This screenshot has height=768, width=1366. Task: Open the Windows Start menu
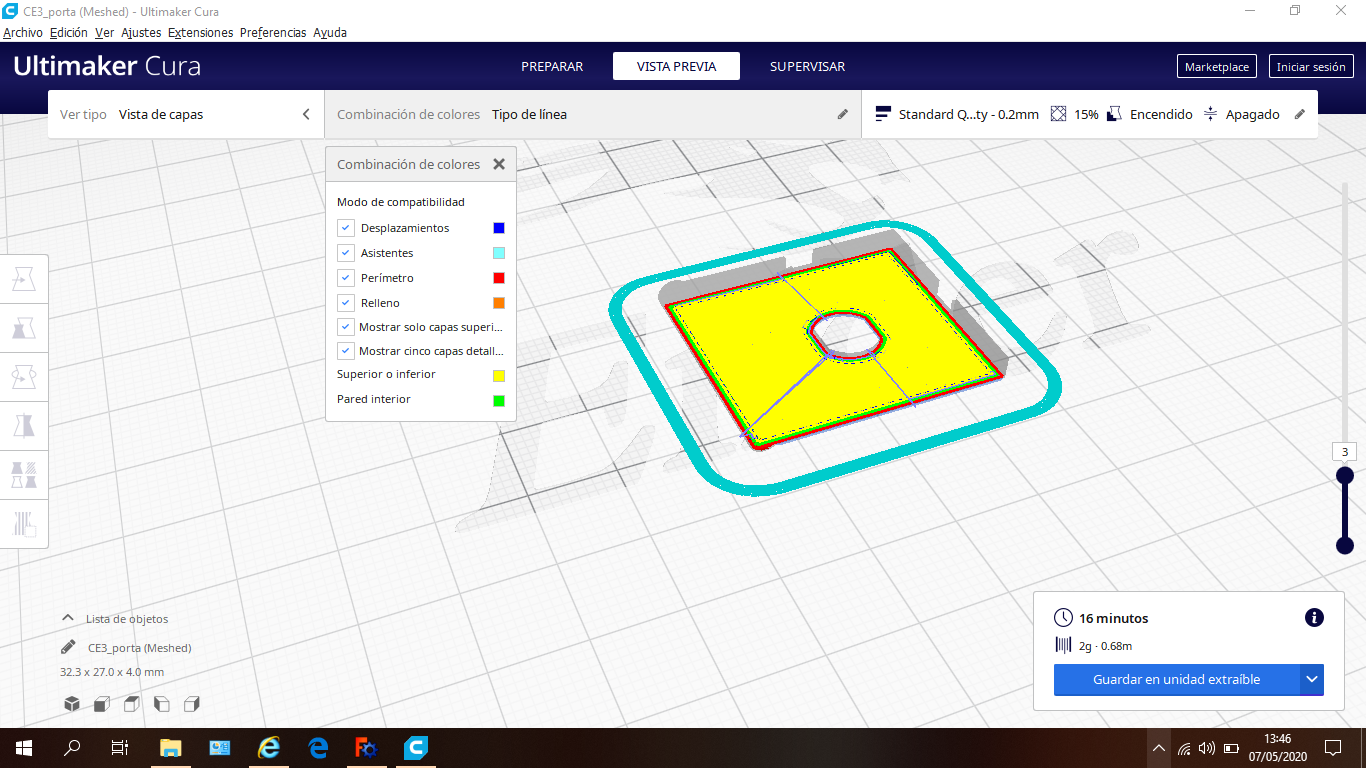(24, 747)
